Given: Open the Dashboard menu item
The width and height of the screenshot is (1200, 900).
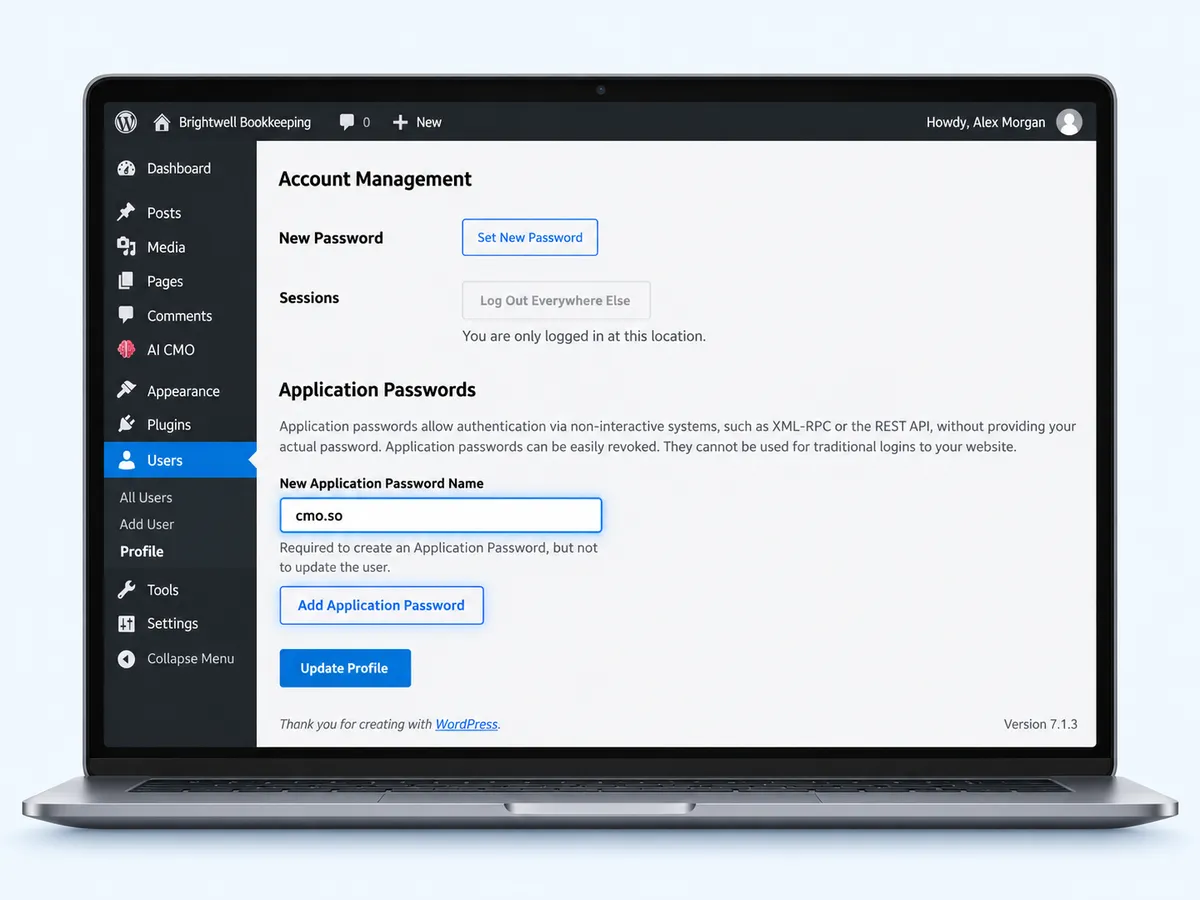Looking at the screenshot, I should (179, 168).
